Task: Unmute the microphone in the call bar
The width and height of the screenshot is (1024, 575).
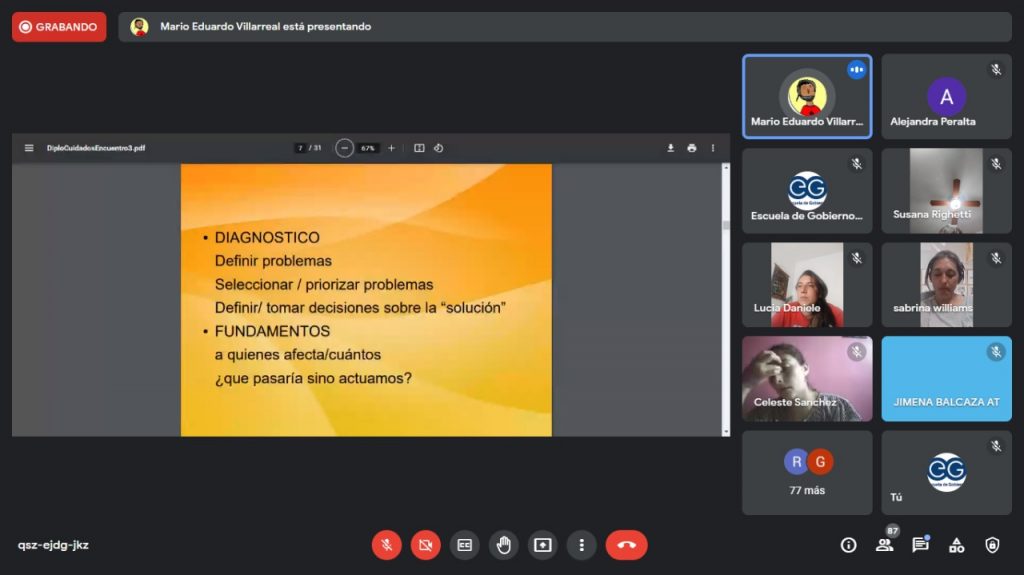Action: pyautogui.click(x=387, y=545)
